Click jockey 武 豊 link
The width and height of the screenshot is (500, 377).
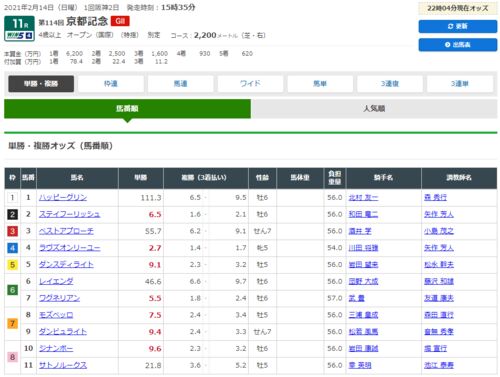pos(356,298)
